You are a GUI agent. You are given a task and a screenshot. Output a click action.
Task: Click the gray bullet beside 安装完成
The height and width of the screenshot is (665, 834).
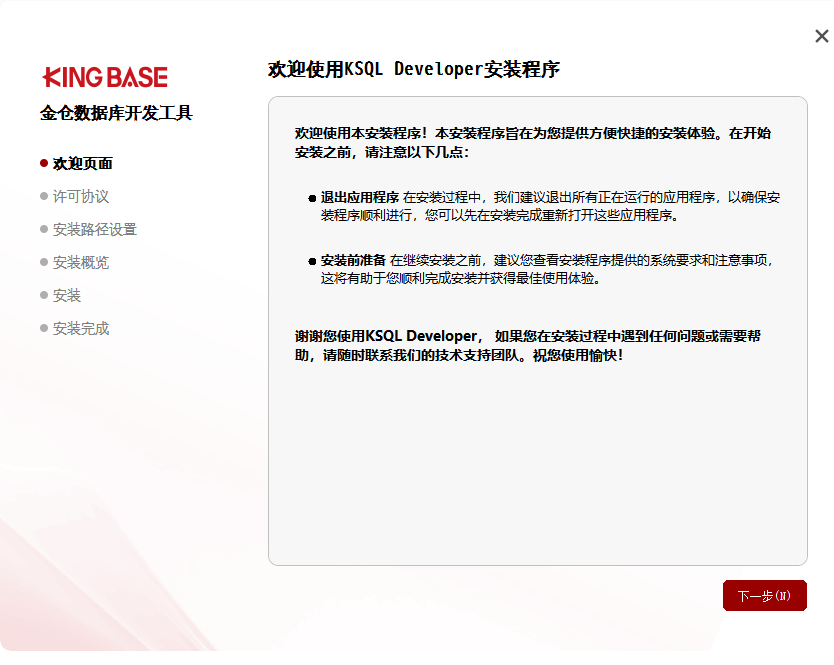point(44,328)
